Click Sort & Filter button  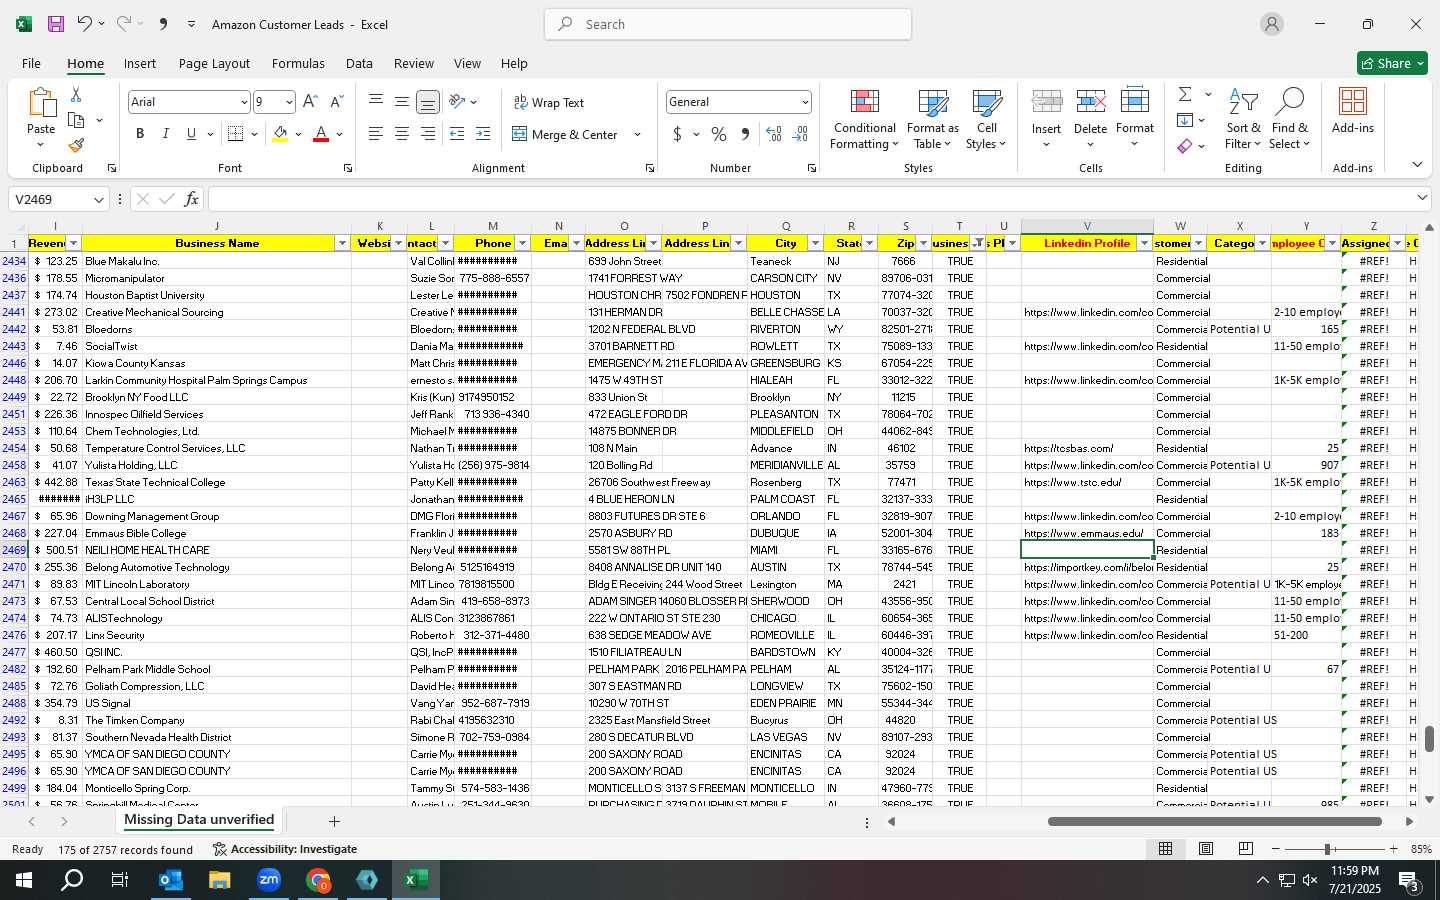pyautogui.click(x=1243, y=119)
